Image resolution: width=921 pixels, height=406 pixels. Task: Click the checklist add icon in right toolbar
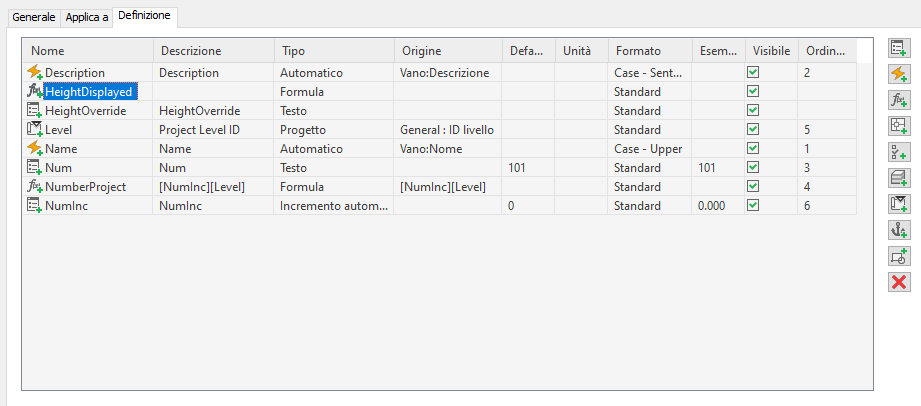898,152
